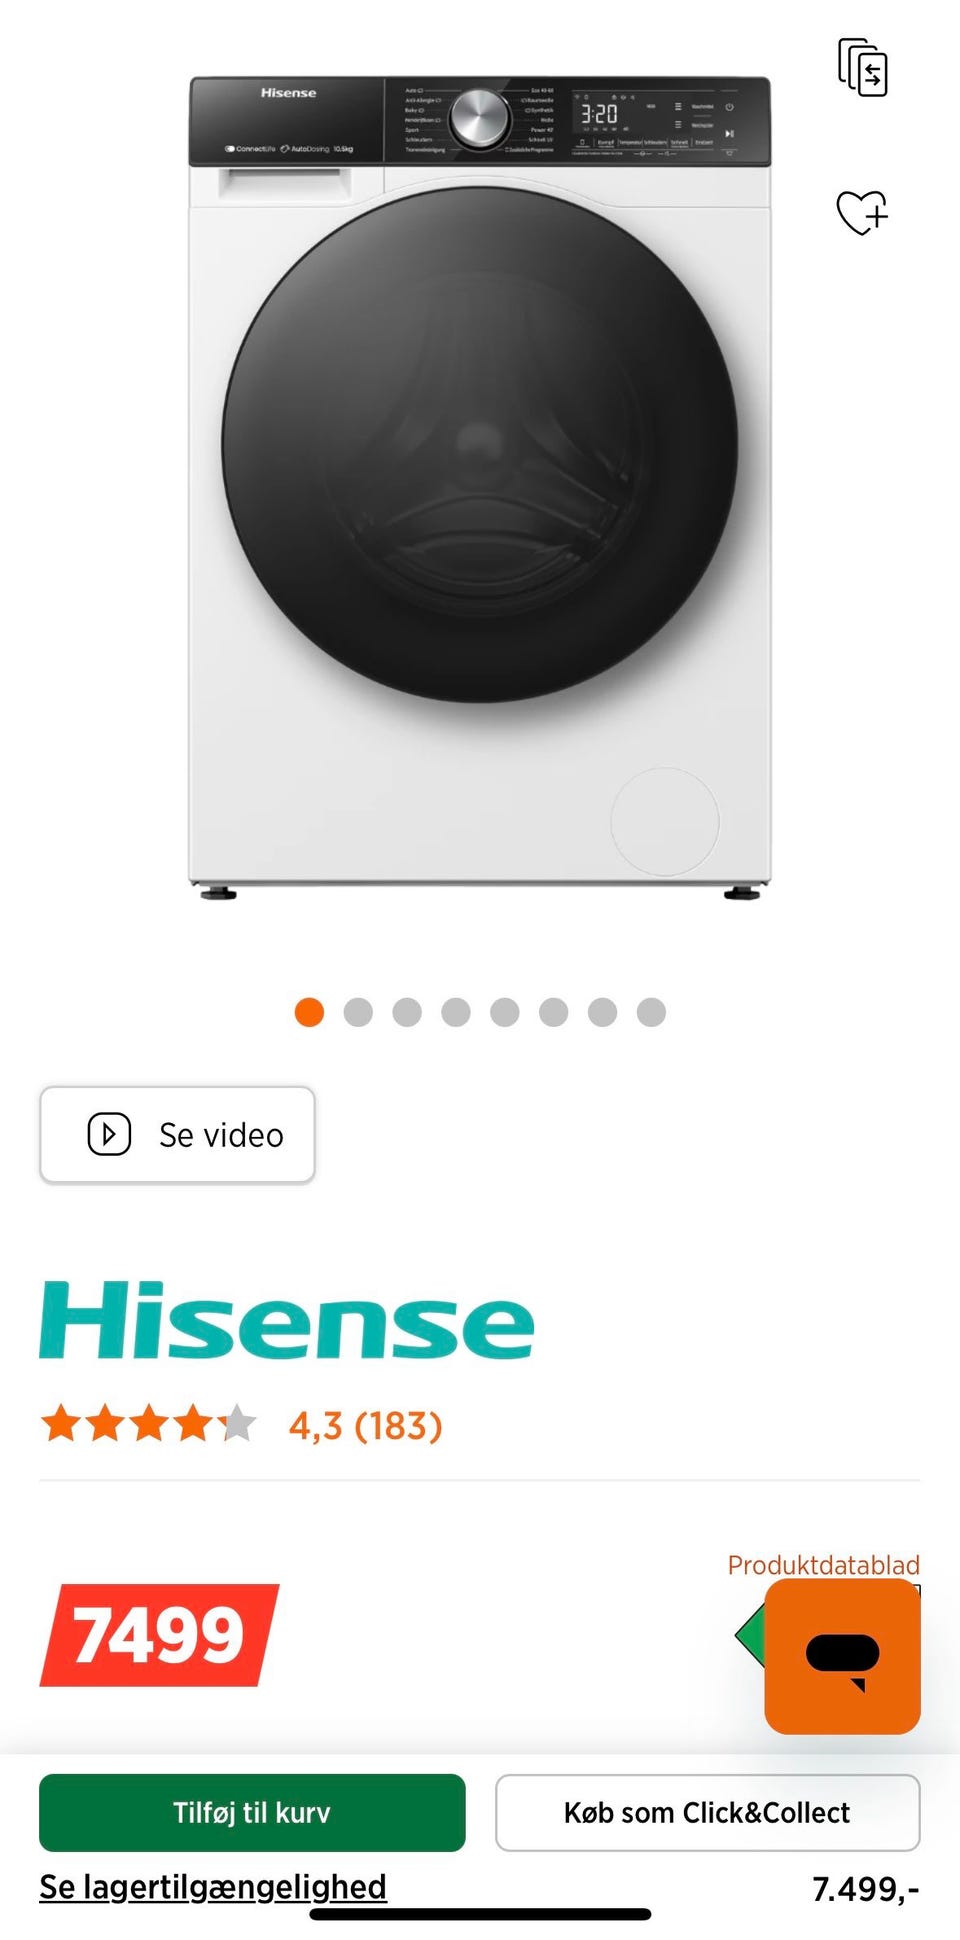The width and height of the screenshot is (960, 1940).
Task: Tap the star rating icons
Action: 148,1423
